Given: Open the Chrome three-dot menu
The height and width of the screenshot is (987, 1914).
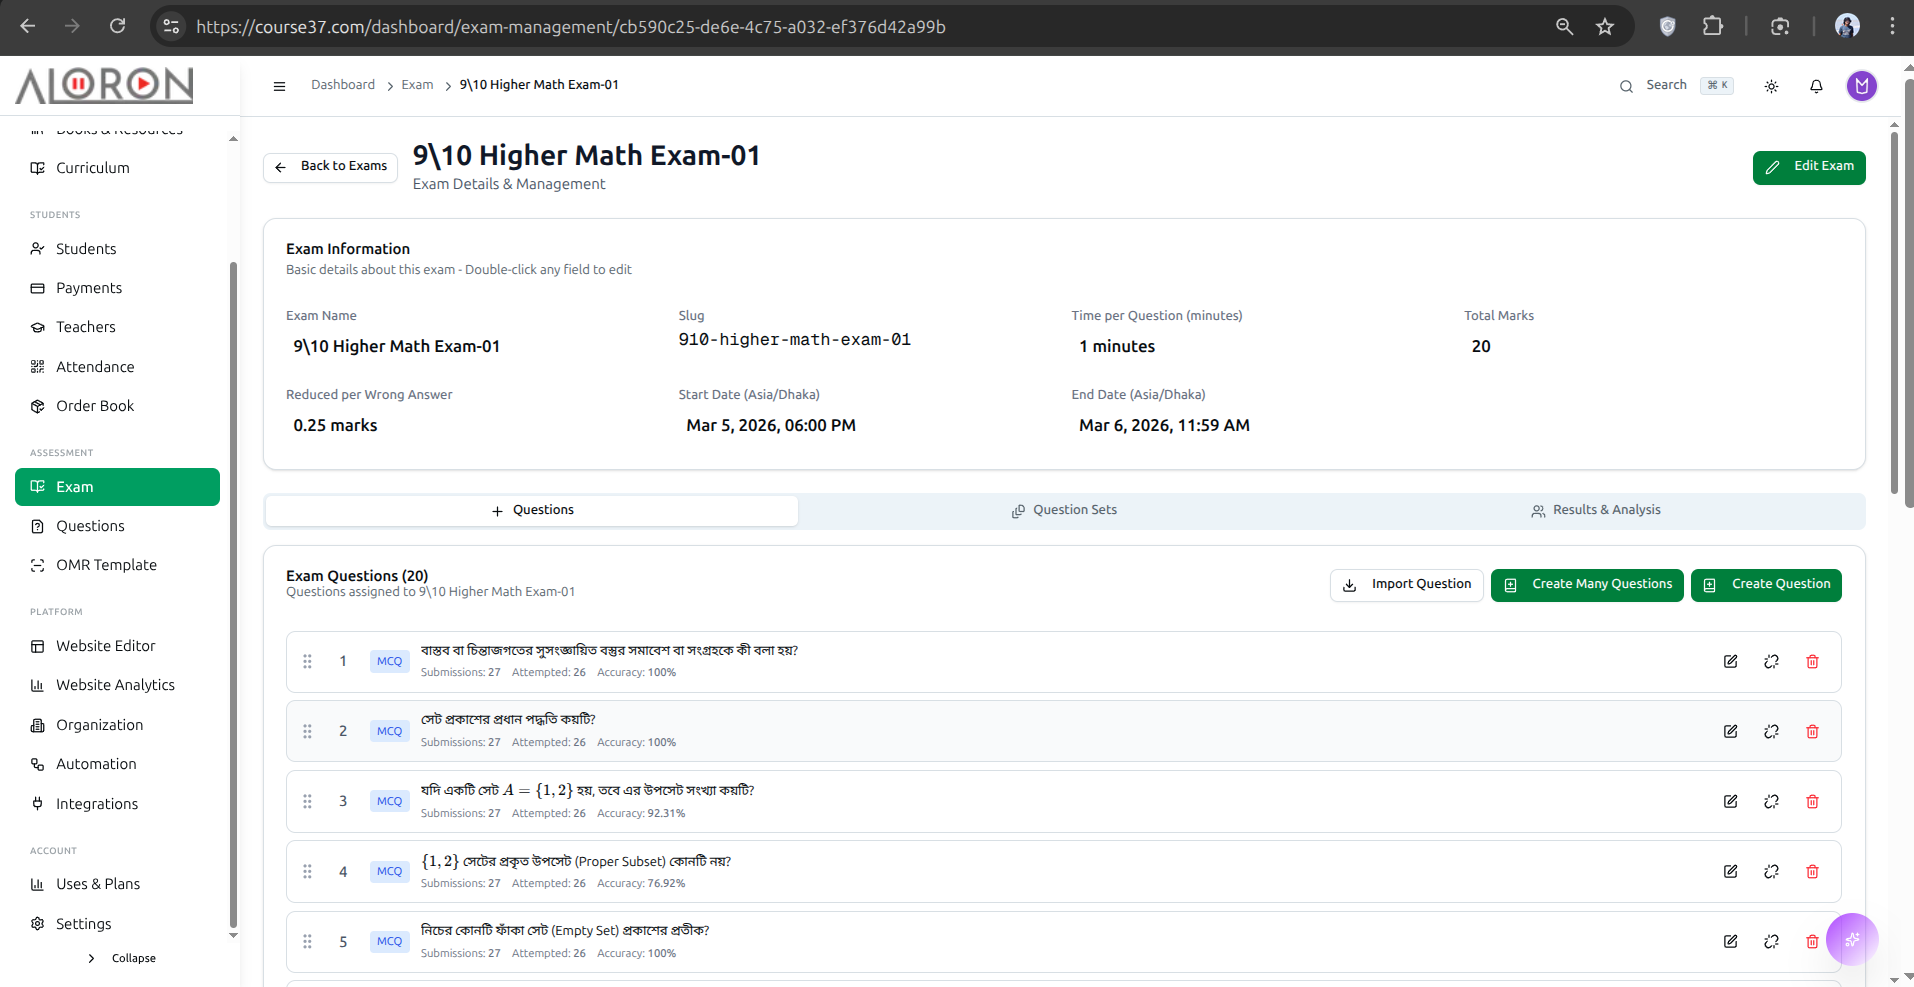Looking at the screenshot, I should tap(1892, 27).
